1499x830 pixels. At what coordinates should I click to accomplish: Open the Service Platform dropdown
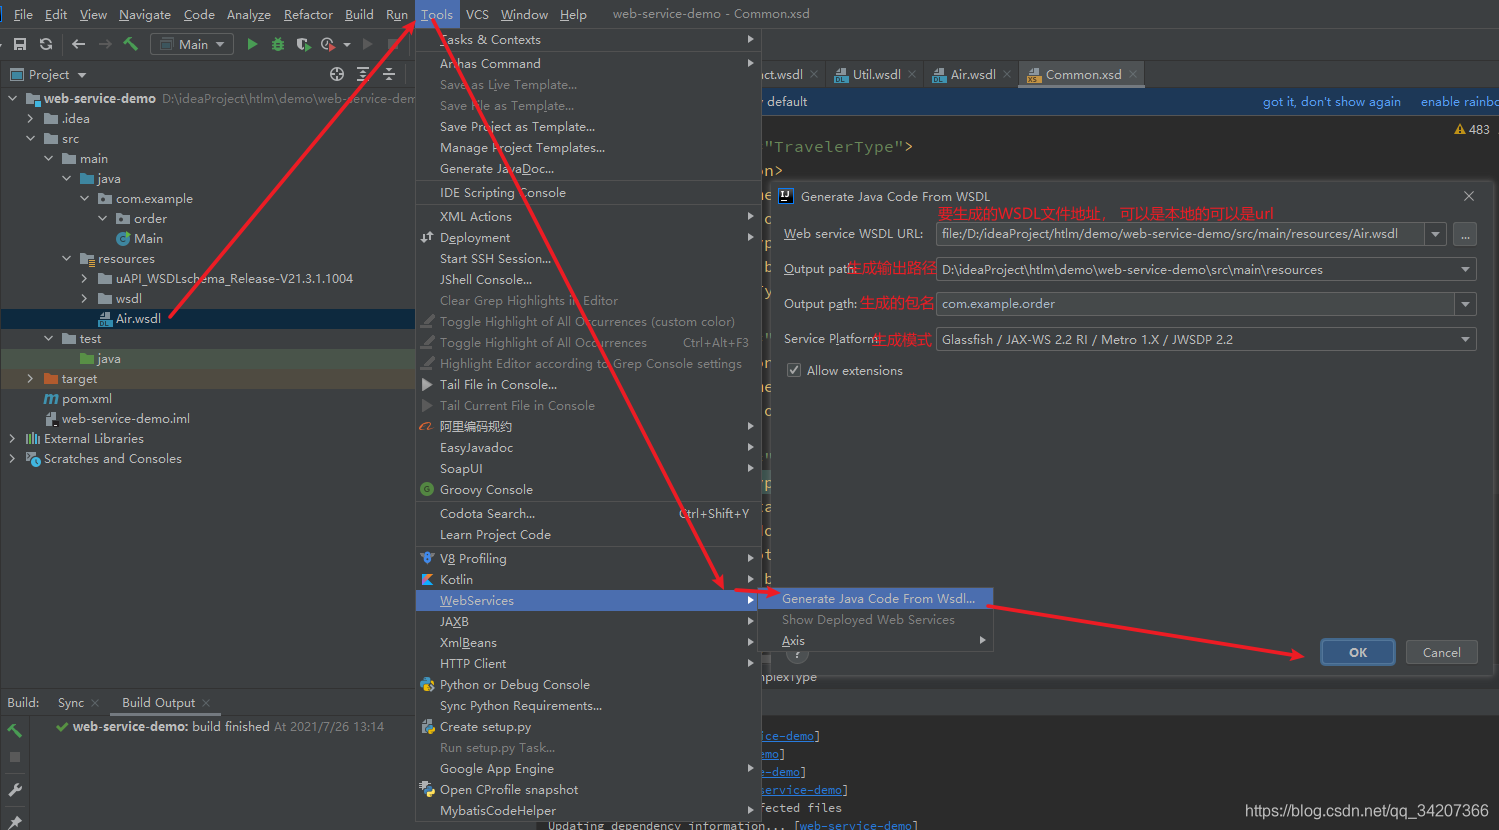[x=1207, y=339]
